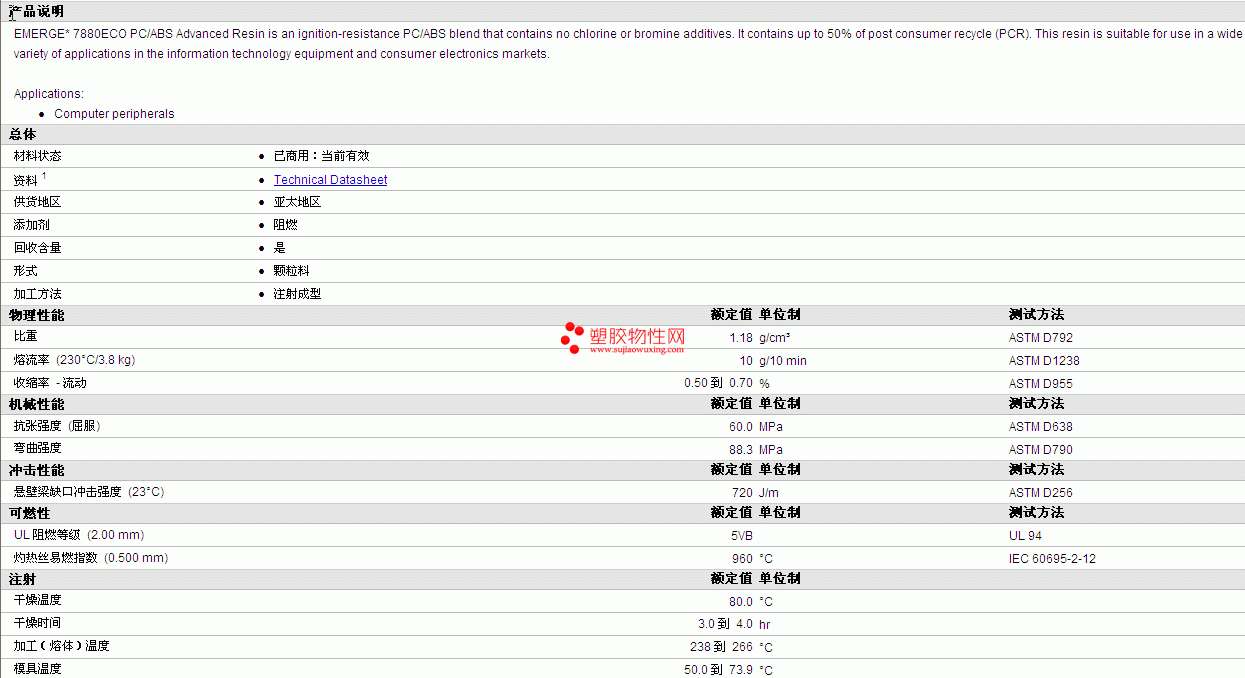
Task: Click the UL 阻燃等级 (2.00 mm) label
Action: click(x=79, y=535)
